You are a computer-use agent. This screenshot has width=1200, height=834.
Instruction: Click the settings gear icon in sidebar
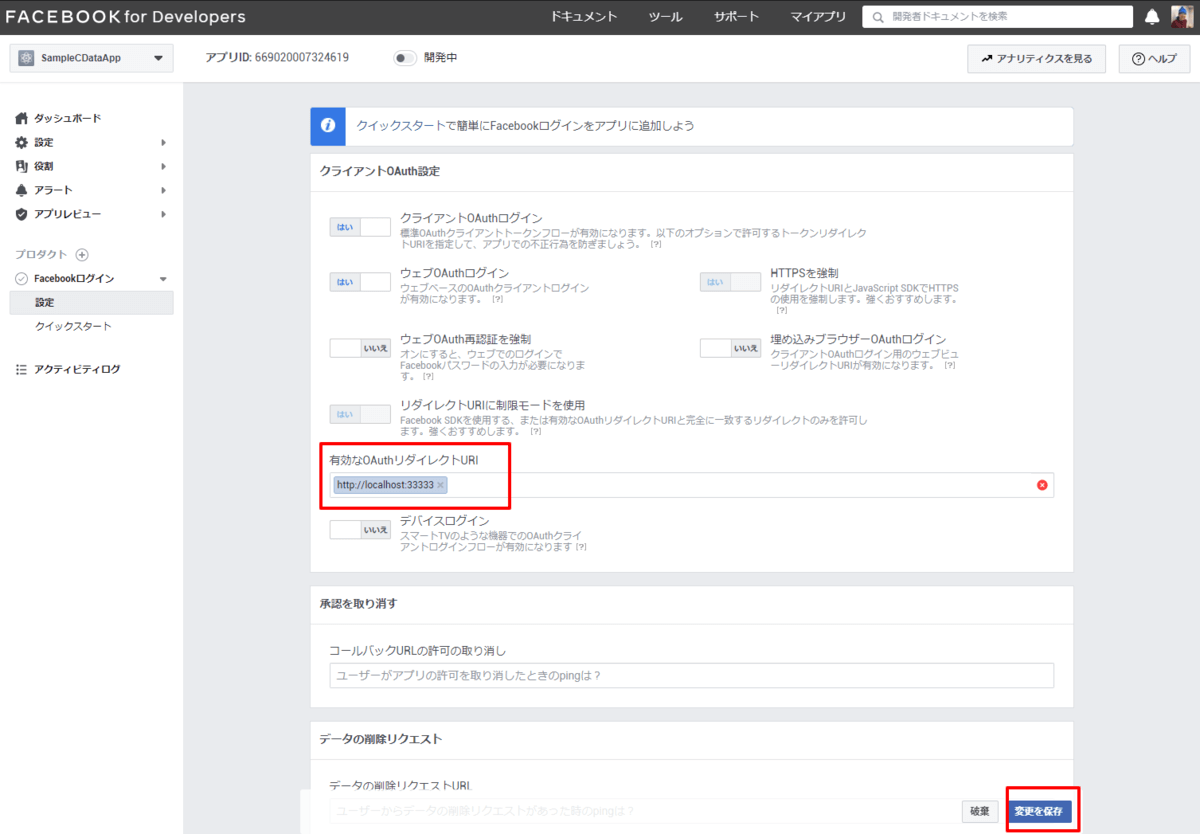pos(22,142)
